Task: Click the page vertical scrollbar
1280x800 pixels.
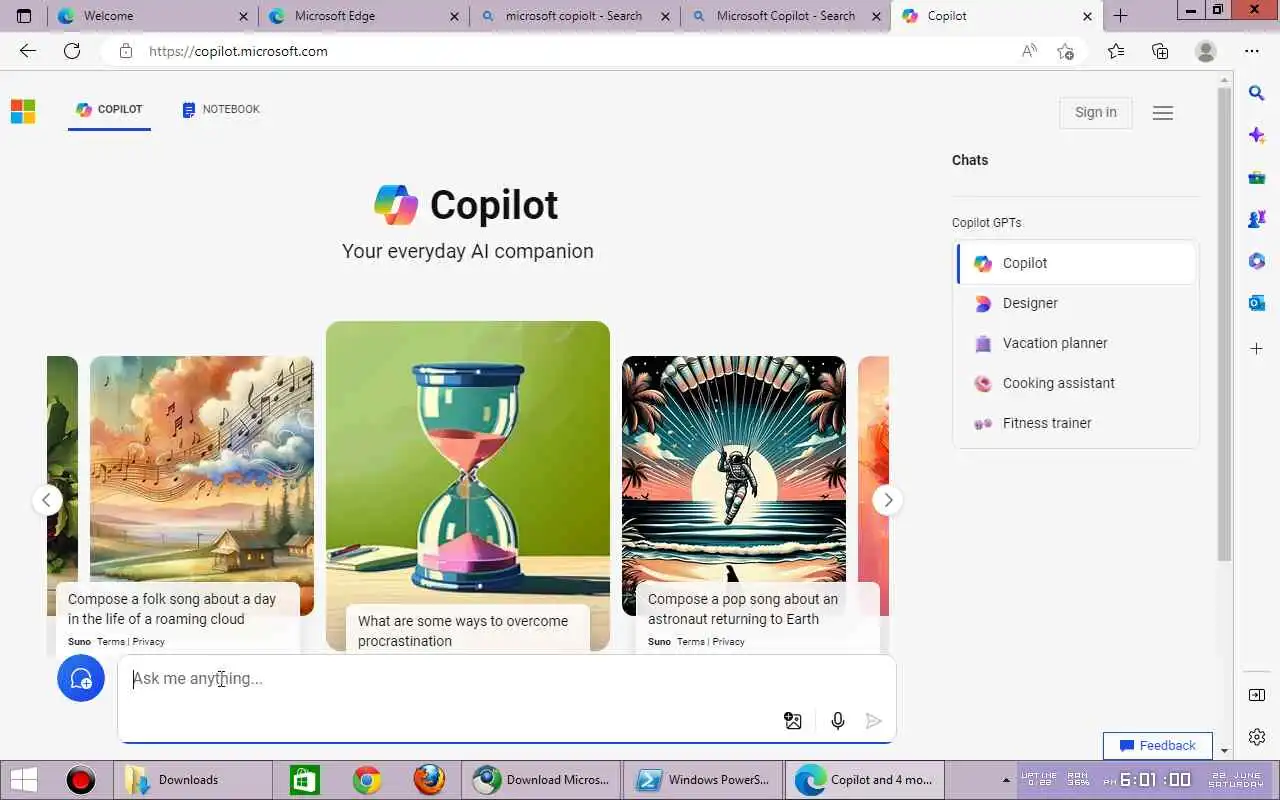Action: coord(1224,325)
